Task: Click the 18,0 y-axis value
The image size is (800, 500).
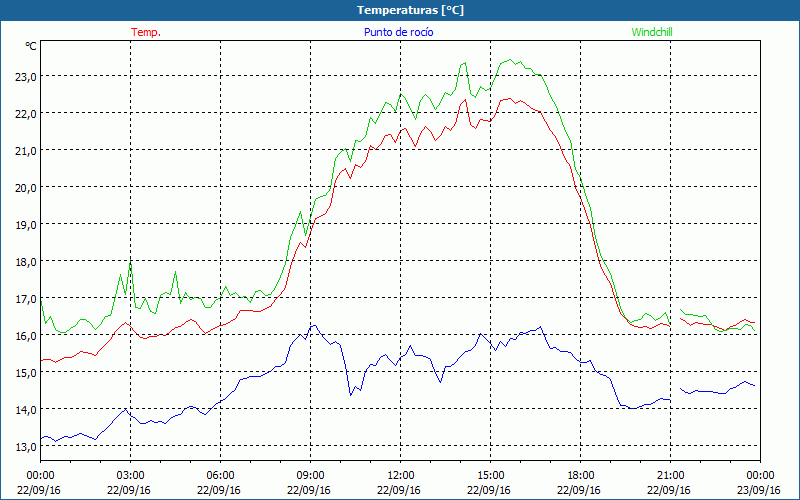Action: point(26,261)
